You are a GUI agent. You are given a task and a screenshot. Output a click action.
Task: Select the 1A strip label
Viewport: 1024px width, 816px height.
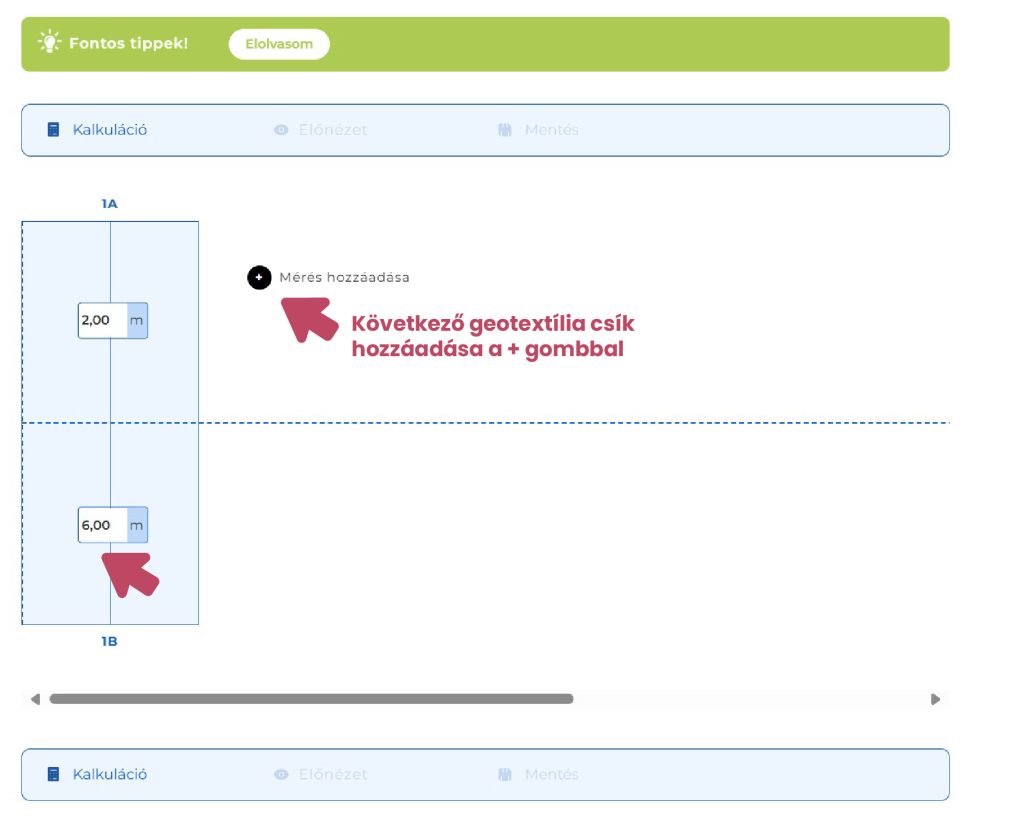tap(109, 204)
